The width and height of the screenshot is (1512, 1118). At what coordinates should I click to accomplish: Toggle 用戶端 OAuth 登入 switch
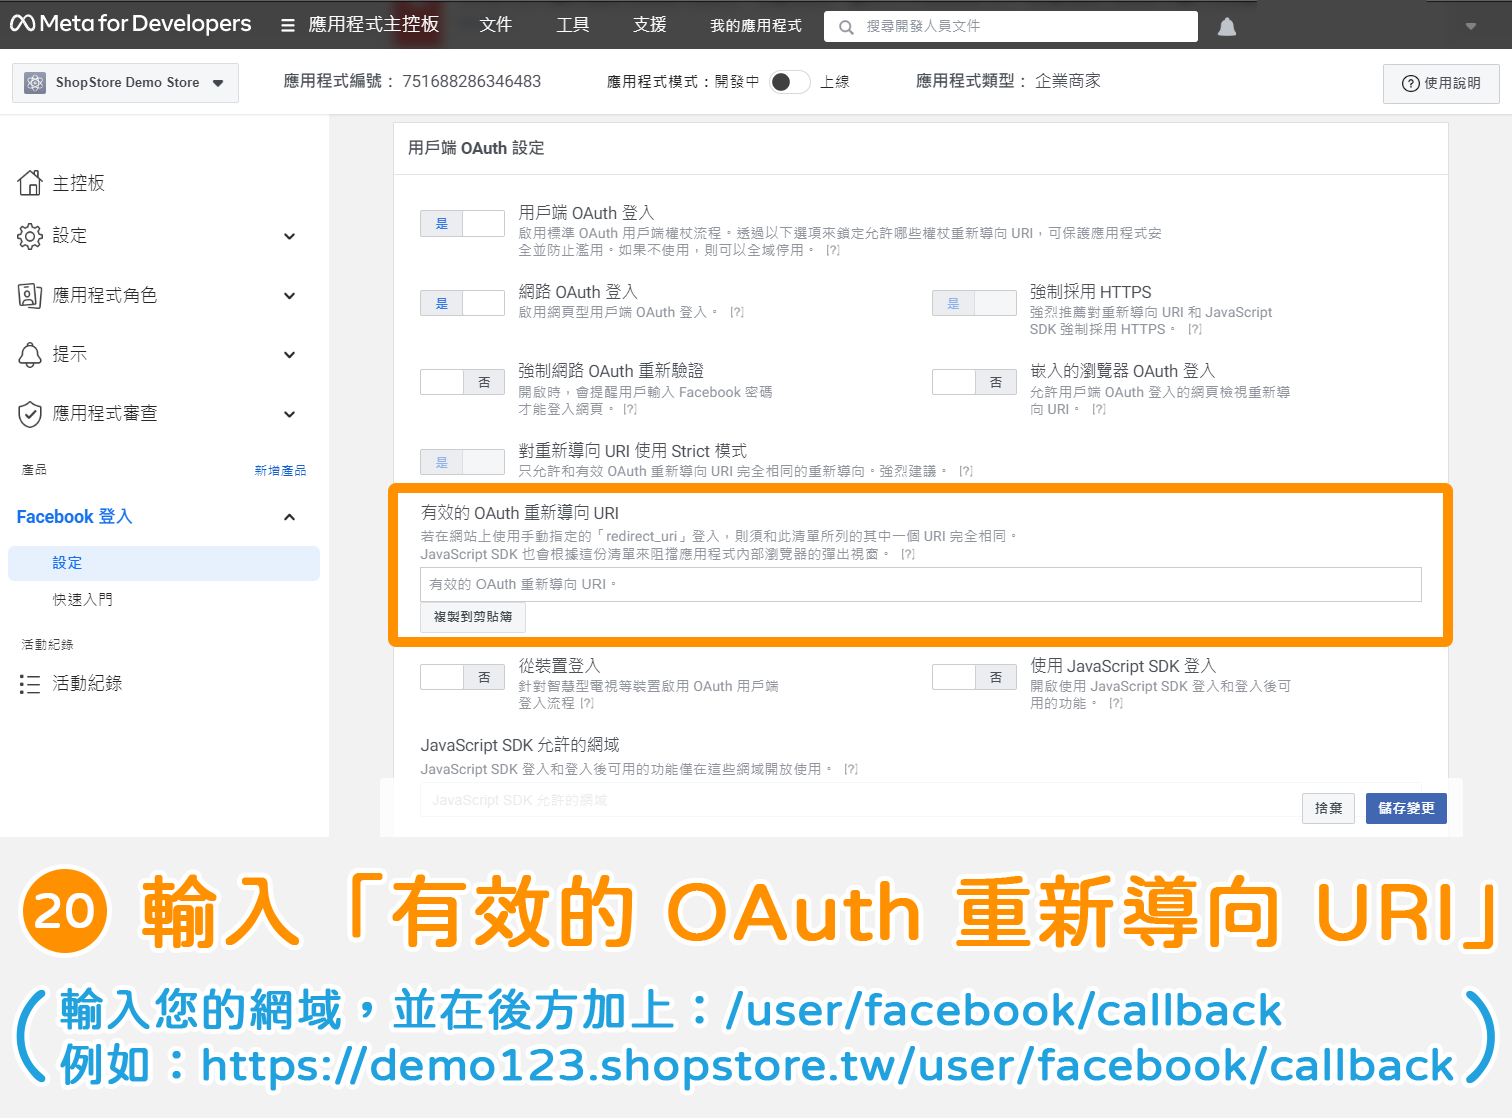pos(462,223)
